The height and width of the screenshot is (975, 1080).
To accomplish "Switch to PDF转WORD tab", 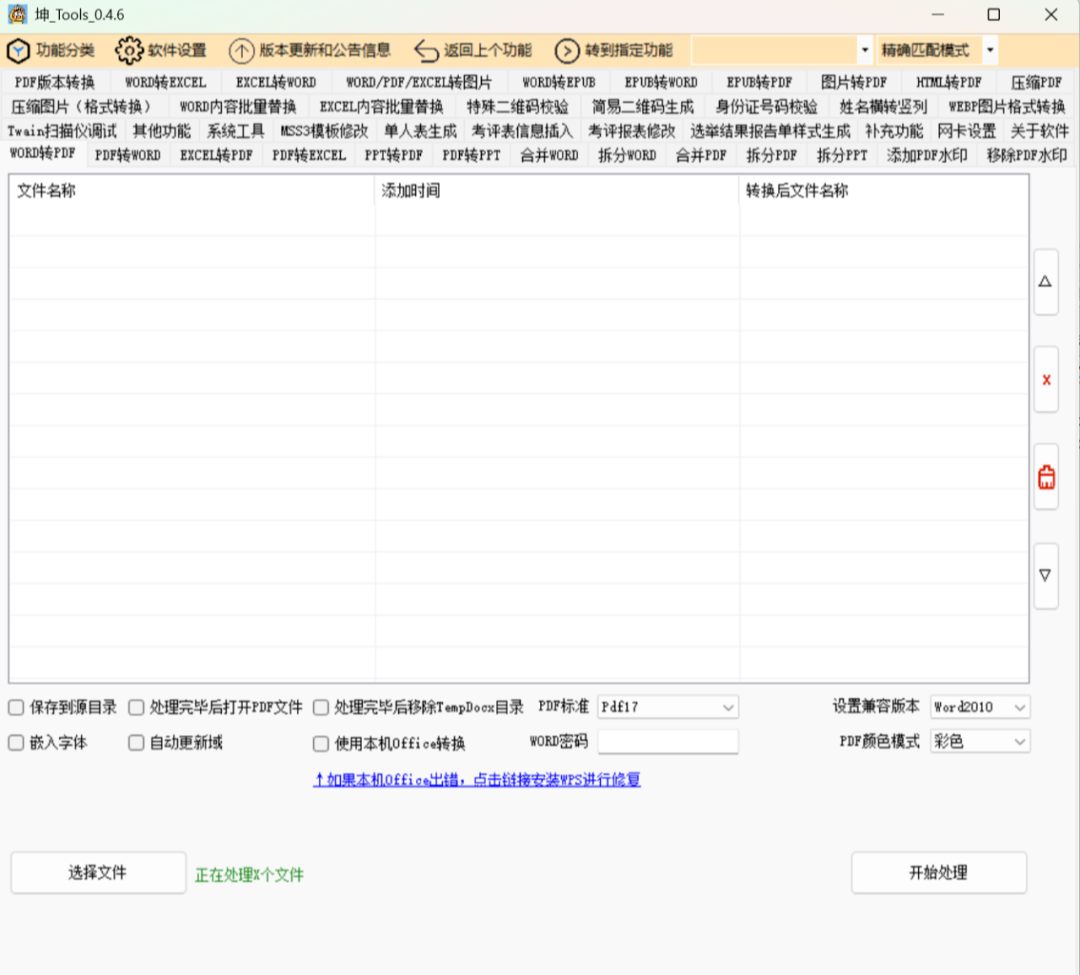I will [x=127, y=156].
